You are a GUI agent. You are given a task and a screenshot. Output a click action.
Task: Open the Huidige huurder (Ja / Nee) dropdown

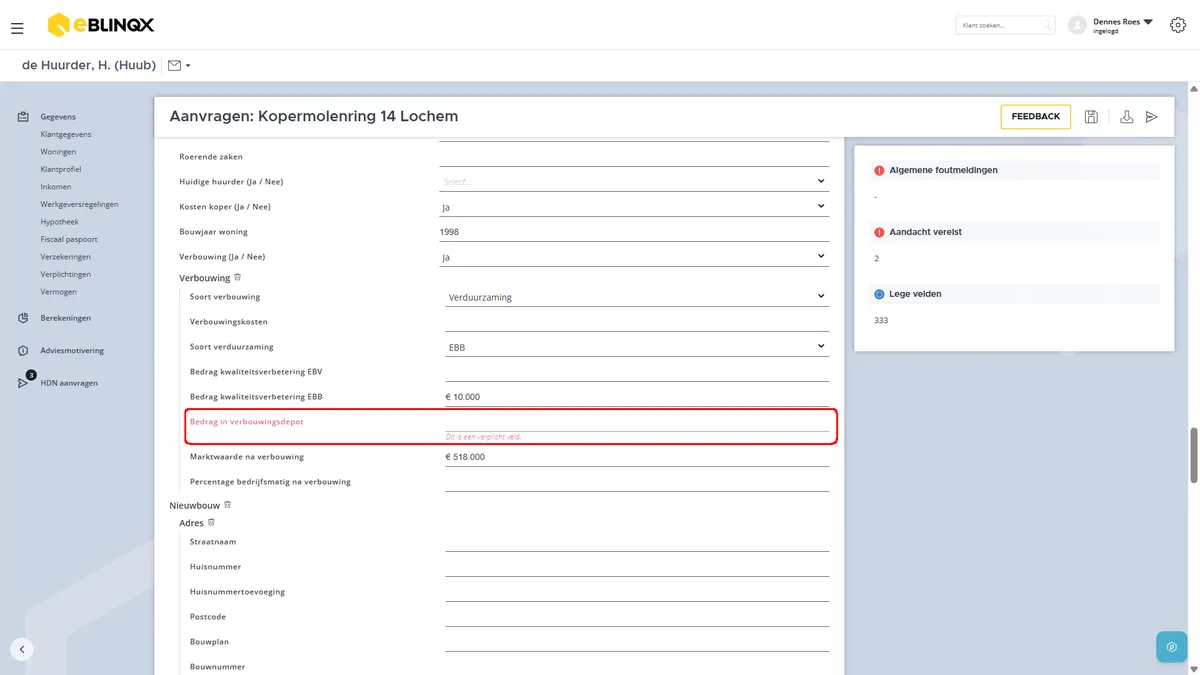(x=634, y=181)
